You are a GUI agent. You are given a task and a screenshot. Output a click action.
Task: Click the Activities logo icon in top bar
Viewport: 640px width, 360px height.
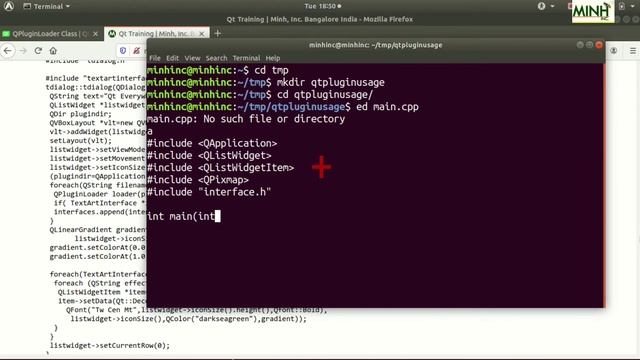[9, 6]
